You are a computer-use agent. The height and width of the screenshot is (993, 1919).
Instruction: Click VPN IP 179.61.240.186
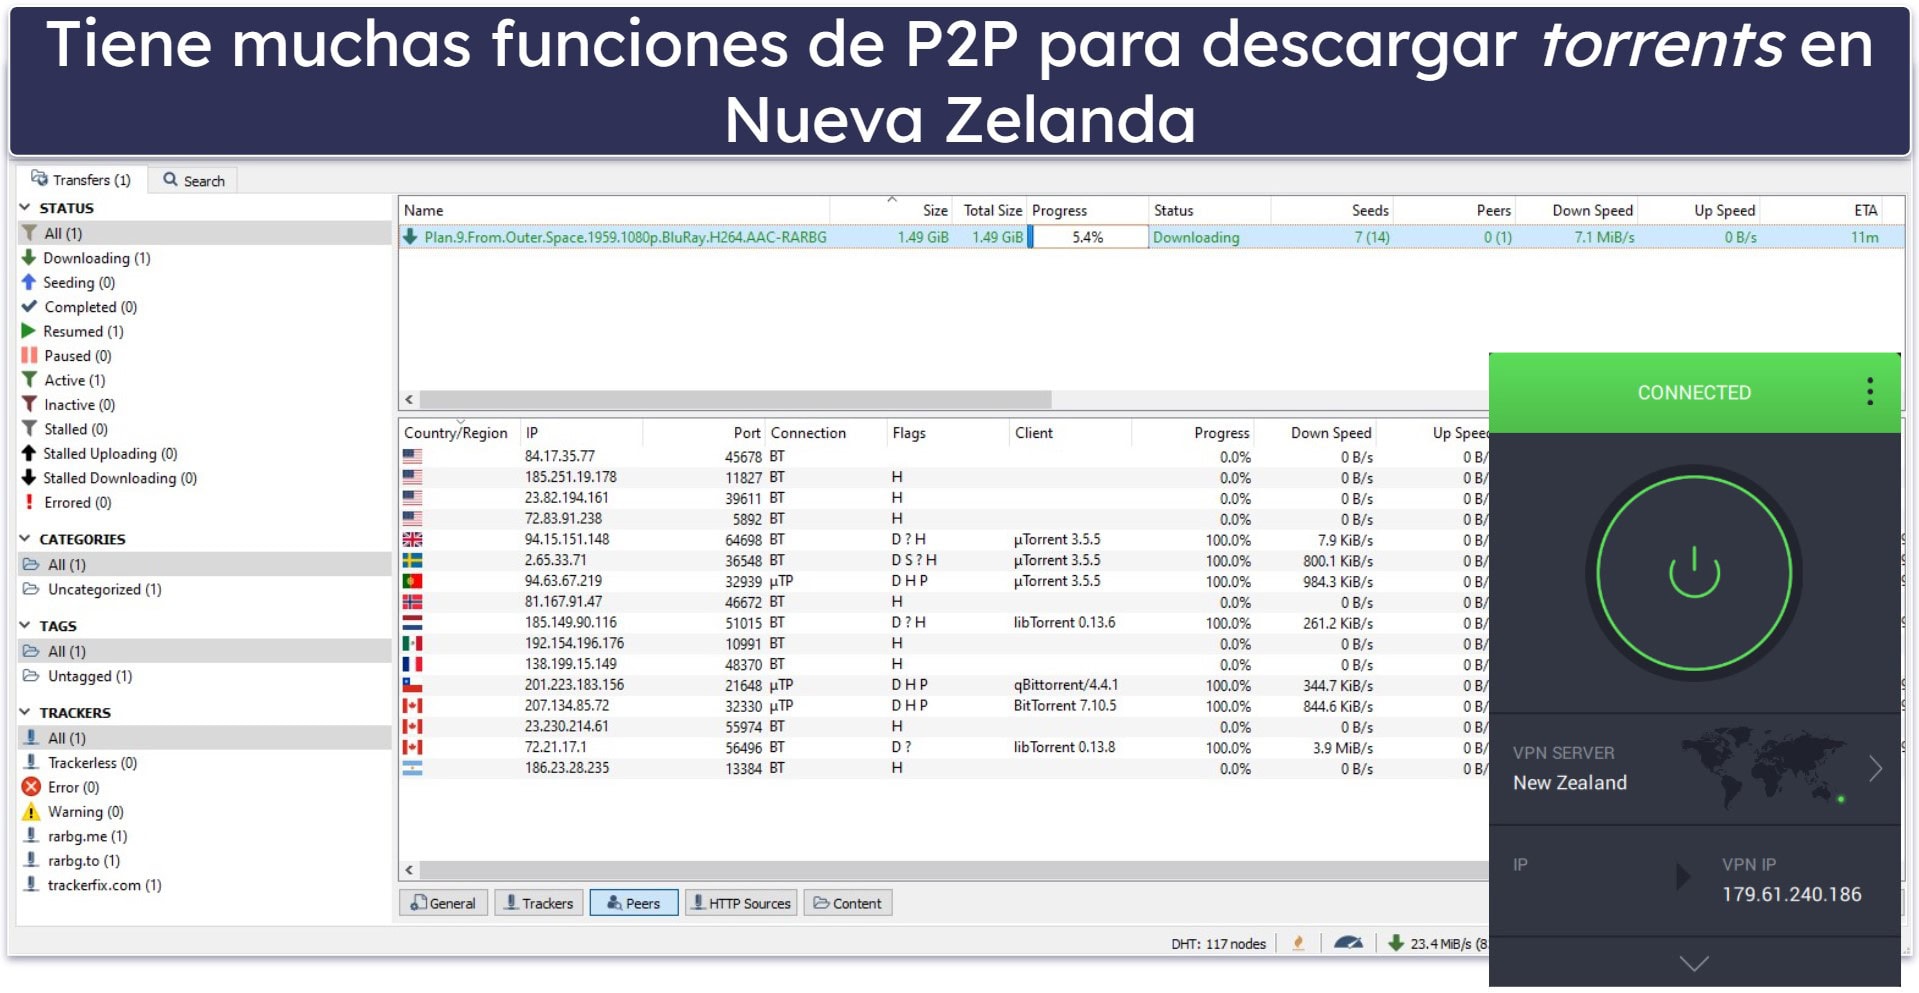point(1791,894)
